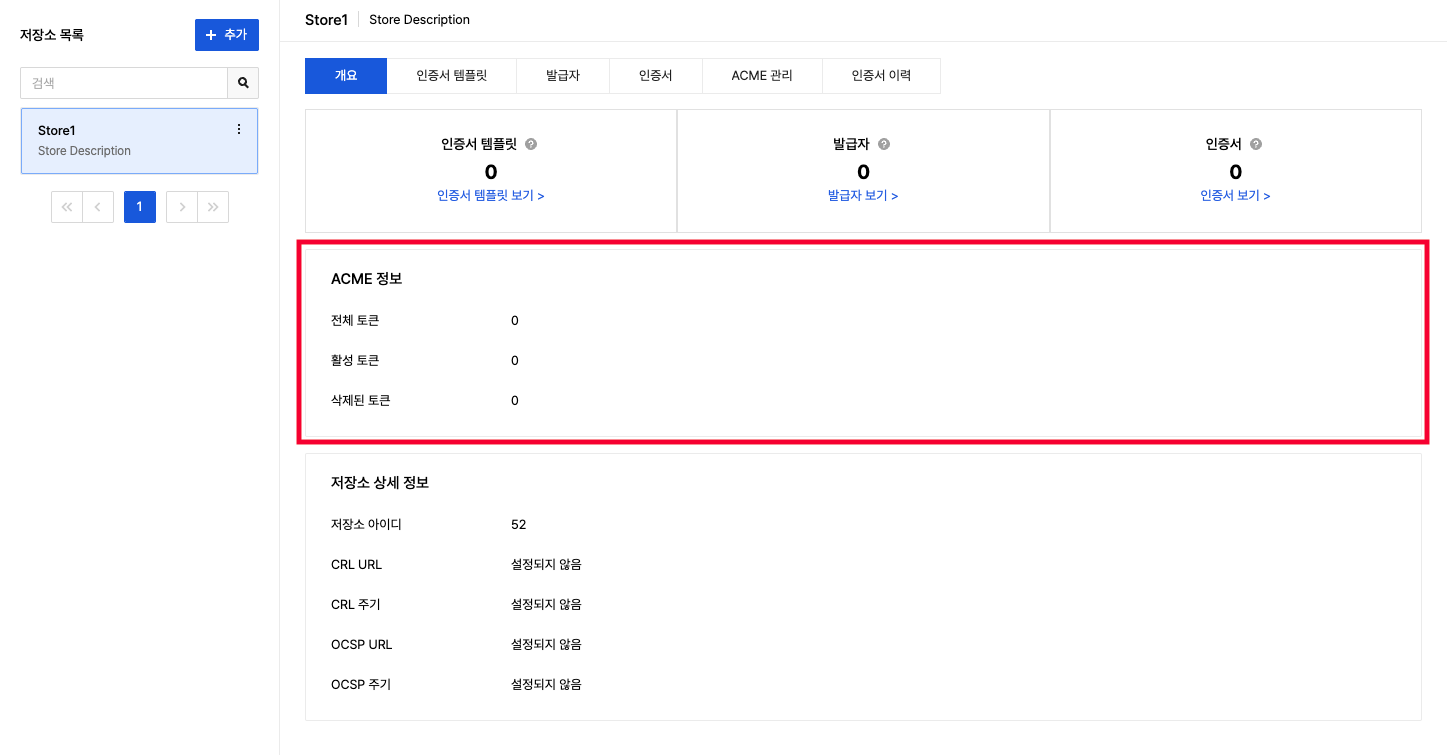Click help icon next to 인증서 템플릿
1447x755 pixels.
point(531,144)
